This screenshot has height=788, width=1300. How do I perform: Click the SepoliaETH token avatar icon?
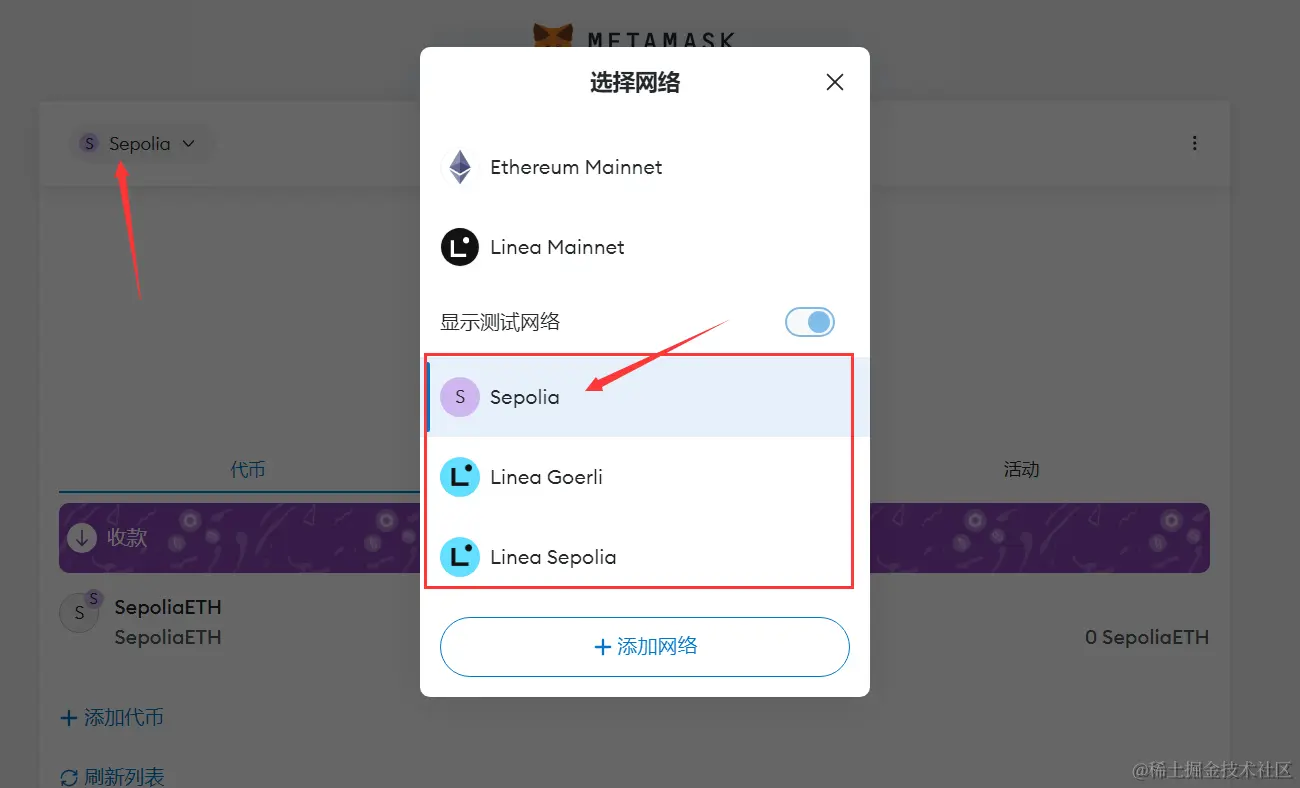tap(80, 613)
